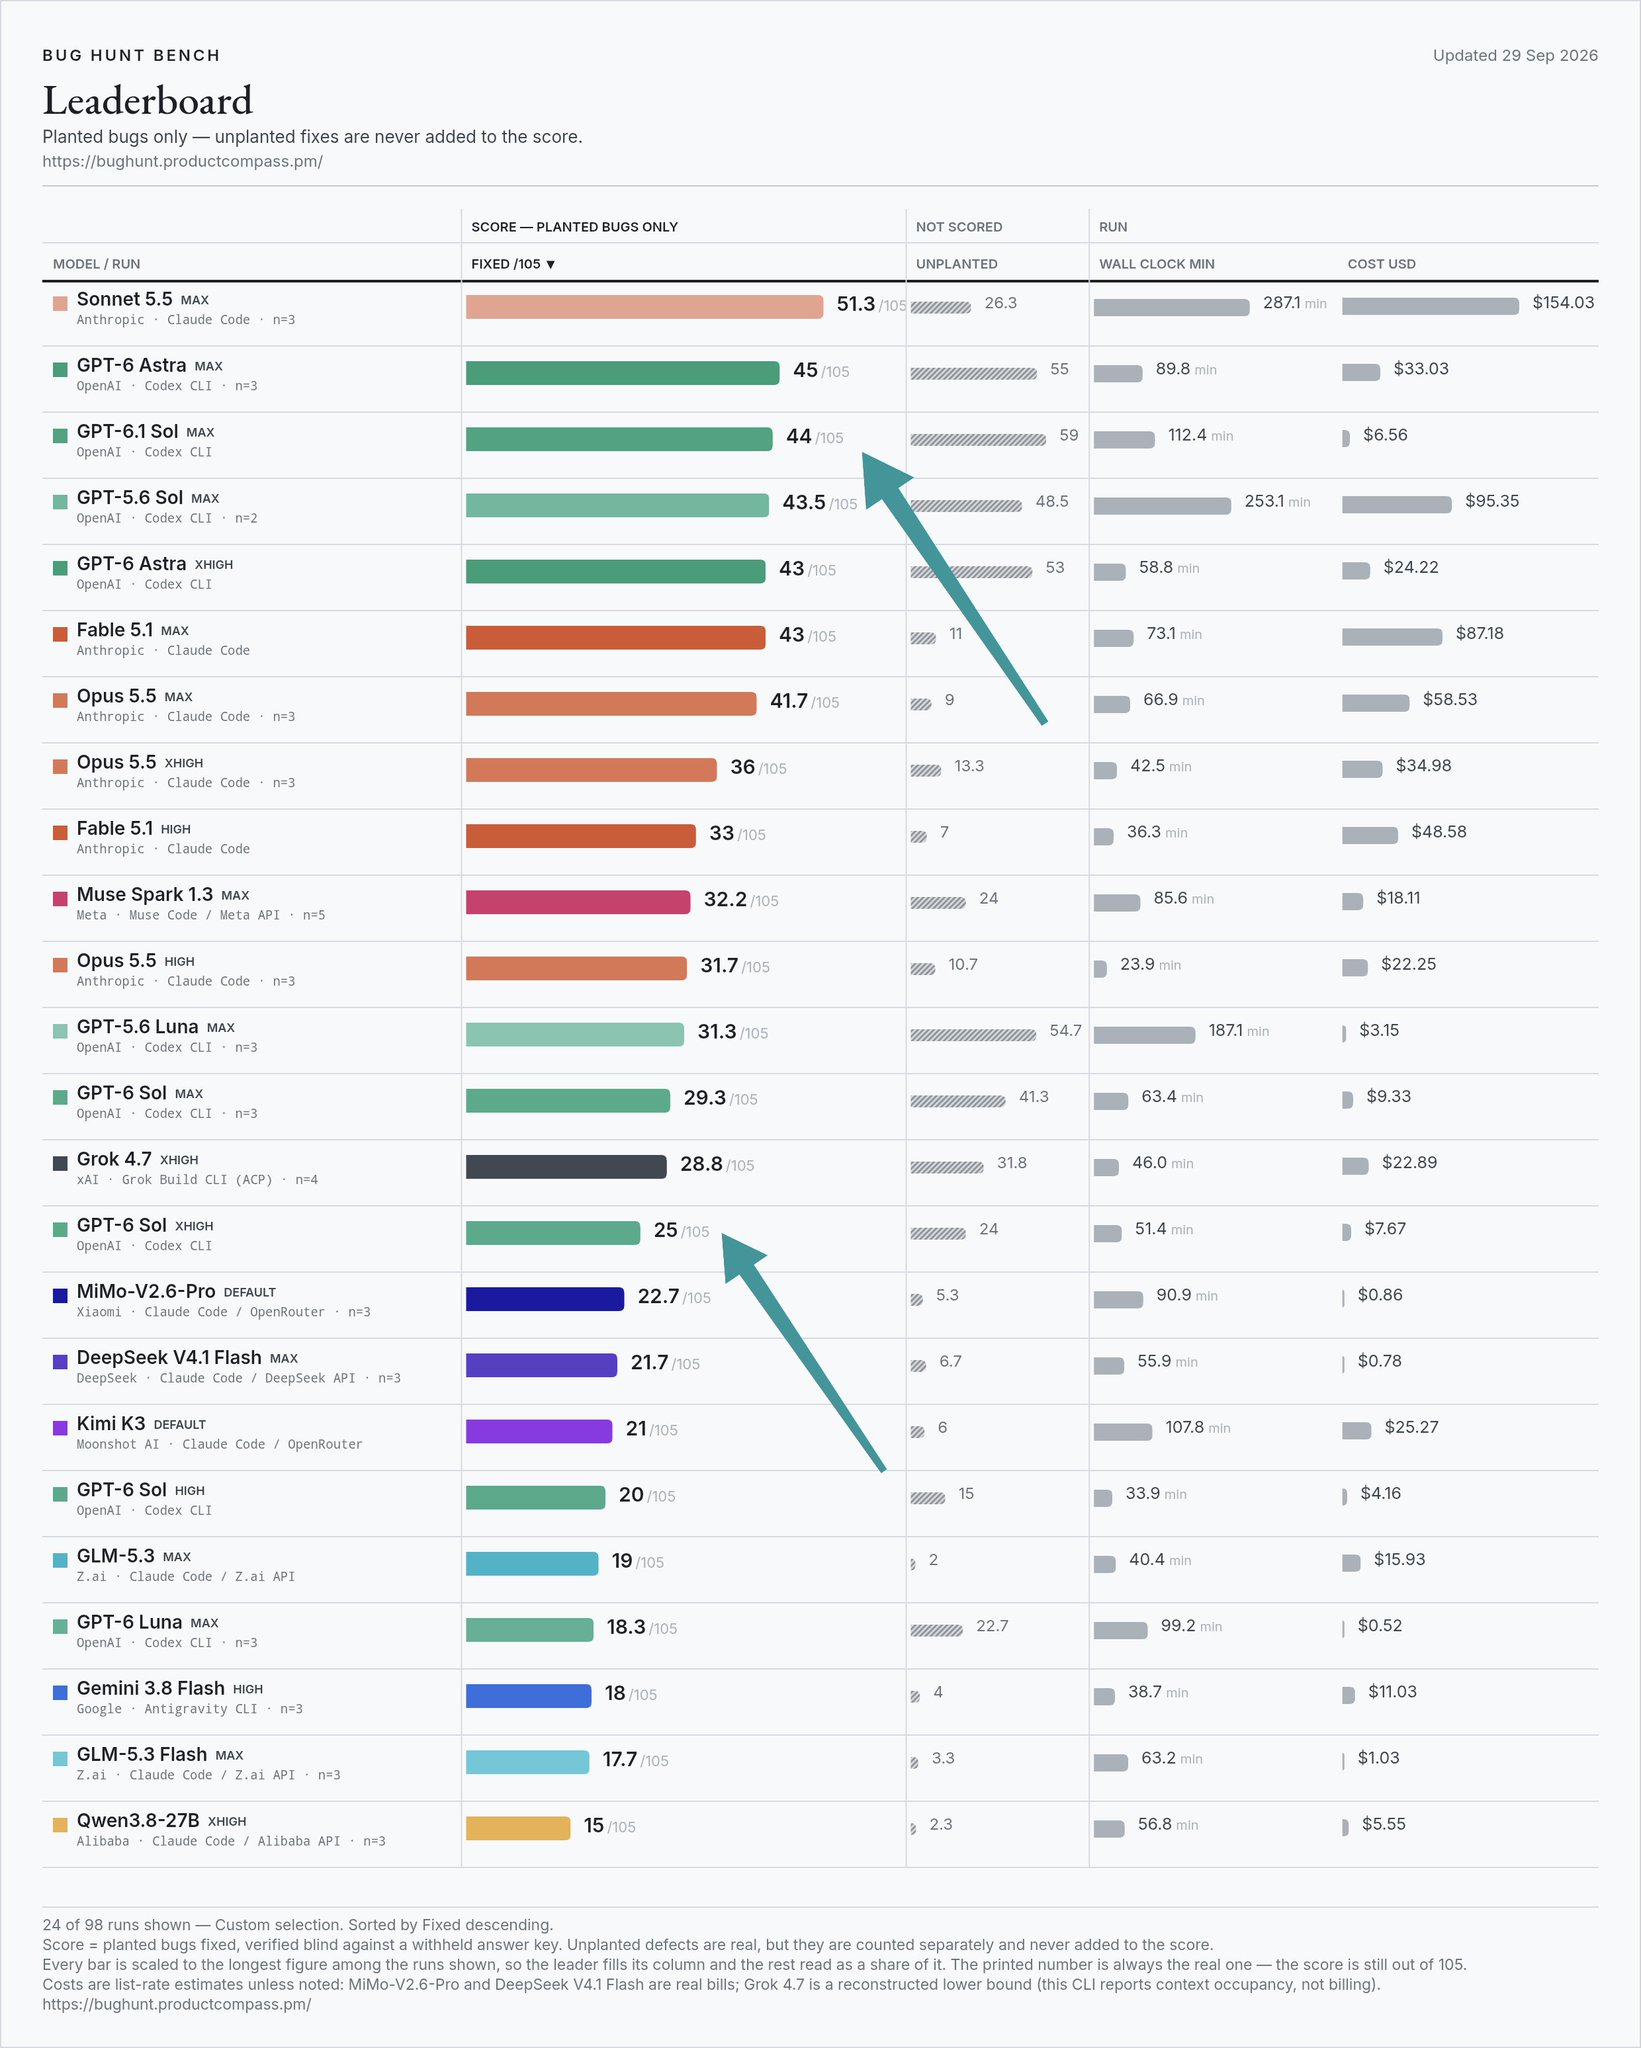1641x2048 pixels.
Task: Click the 28.8 score for Grok 4.7
Action: (701, 1164)
